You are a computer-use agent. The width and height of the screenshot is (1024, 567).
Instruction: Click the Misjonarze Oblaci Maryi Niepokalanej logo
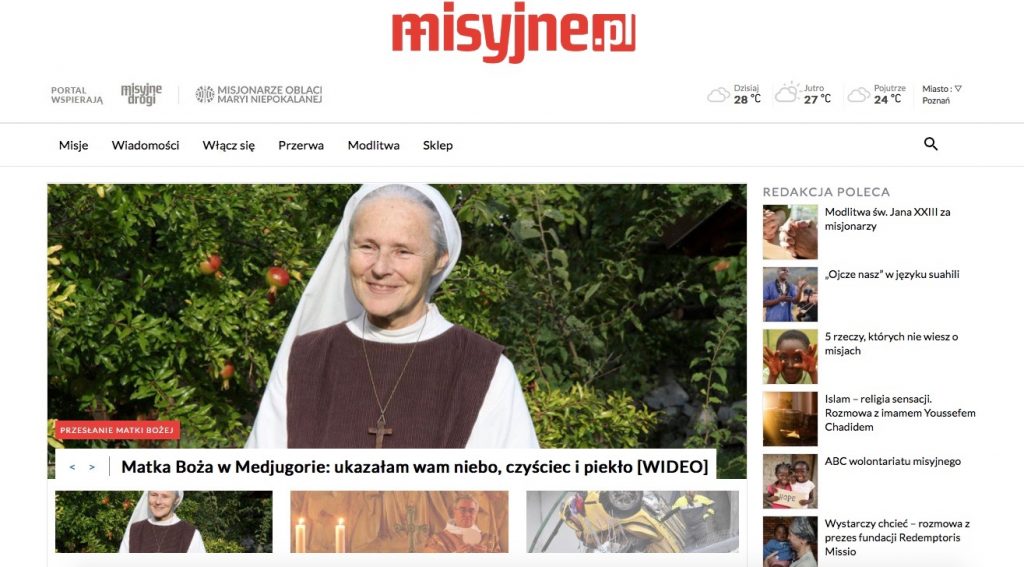pos(259,94)
